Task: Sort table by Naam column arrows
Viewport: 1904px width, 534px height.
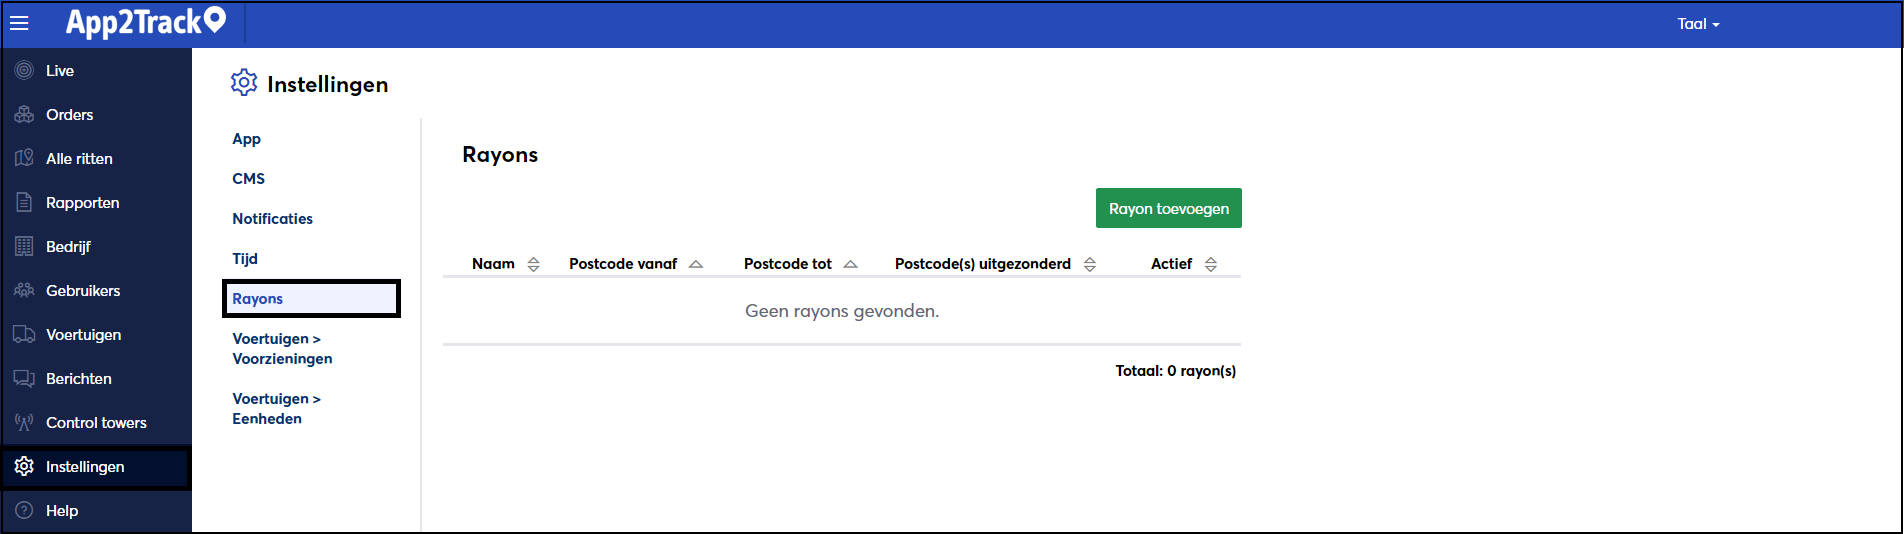Action: (x=533, y=264)
